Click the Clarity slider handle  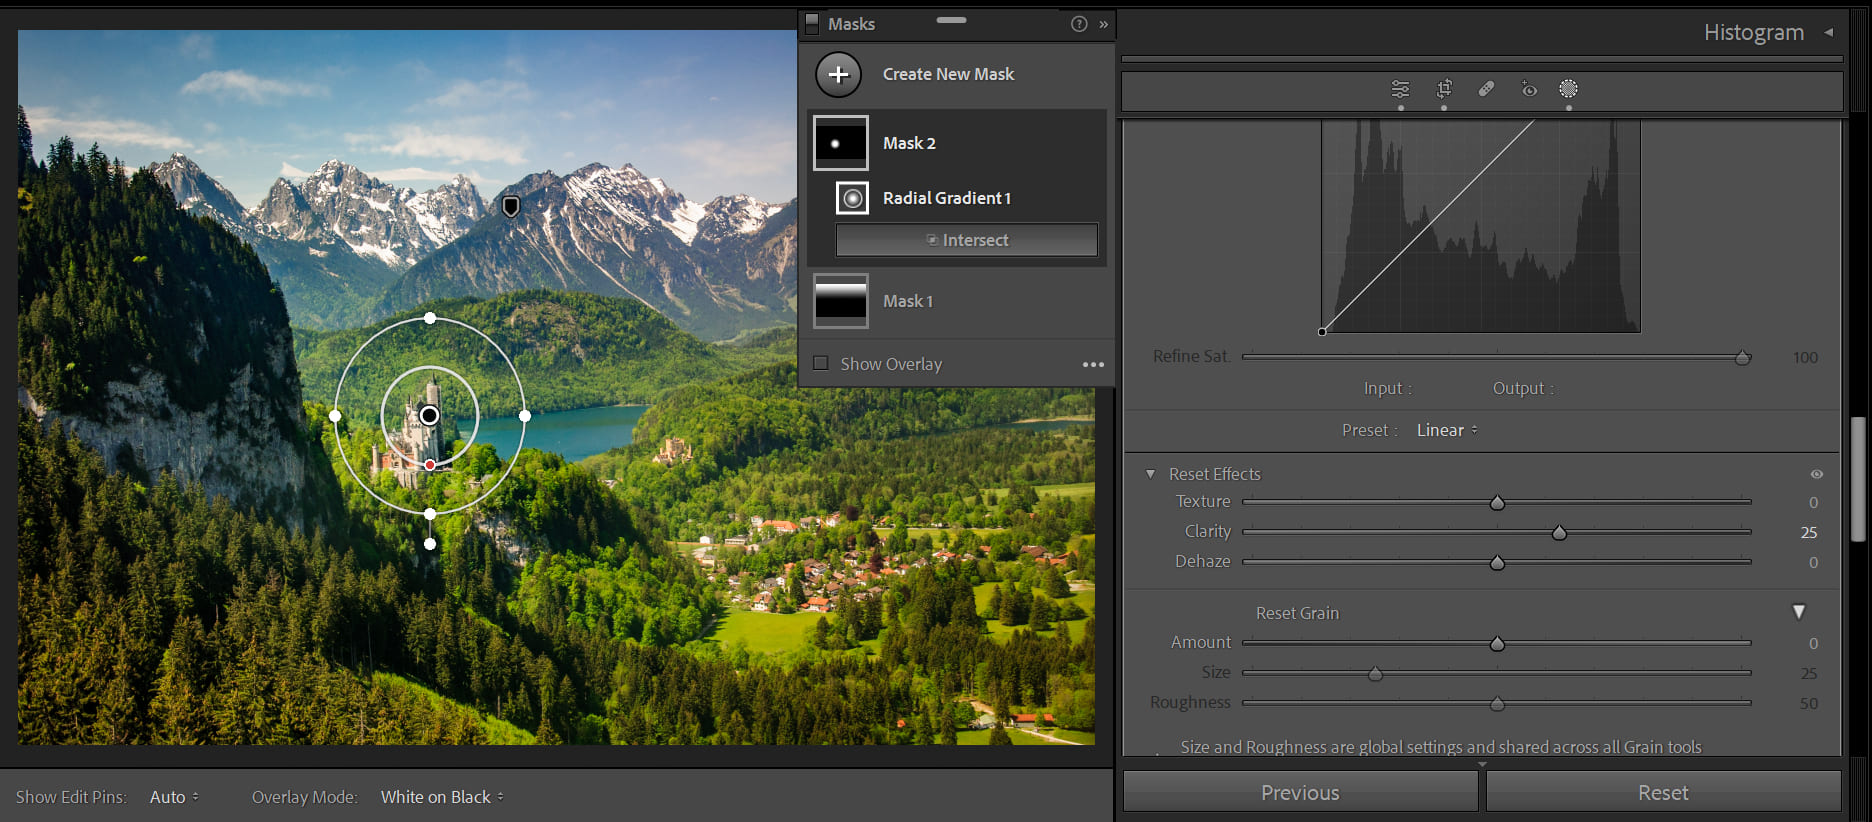pos(1559,533)
